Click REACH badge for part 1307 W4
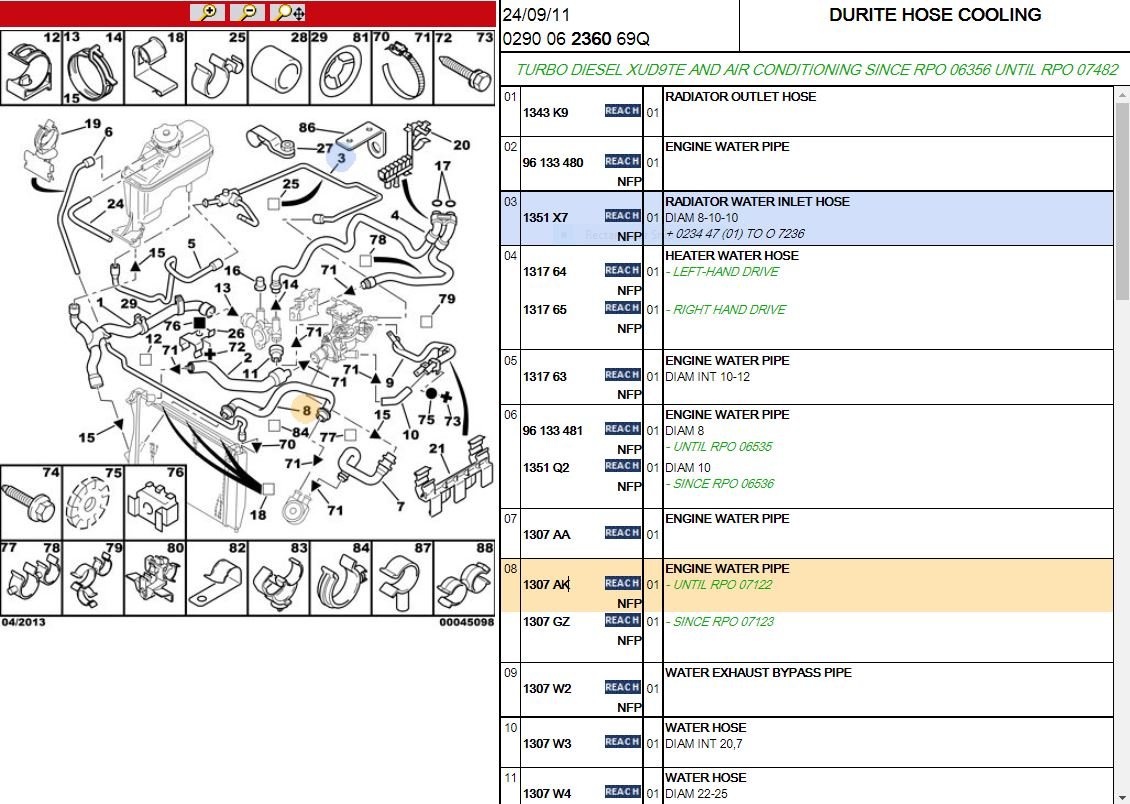 [x=623, y=792]
